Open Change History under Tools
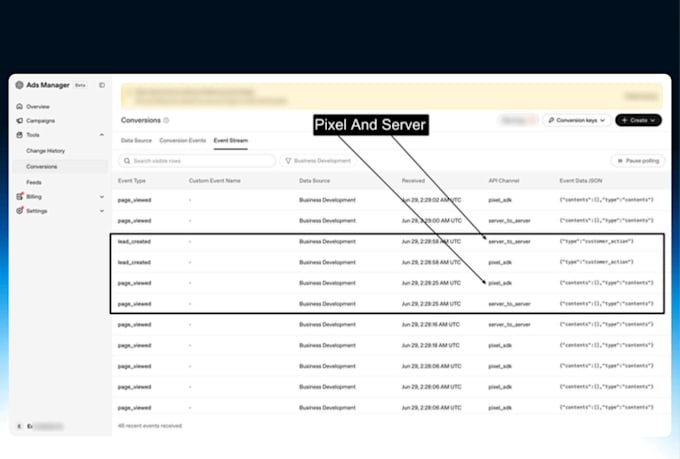Screen dimensions: 680x459 pyautogui.click(x=46, y=151)
